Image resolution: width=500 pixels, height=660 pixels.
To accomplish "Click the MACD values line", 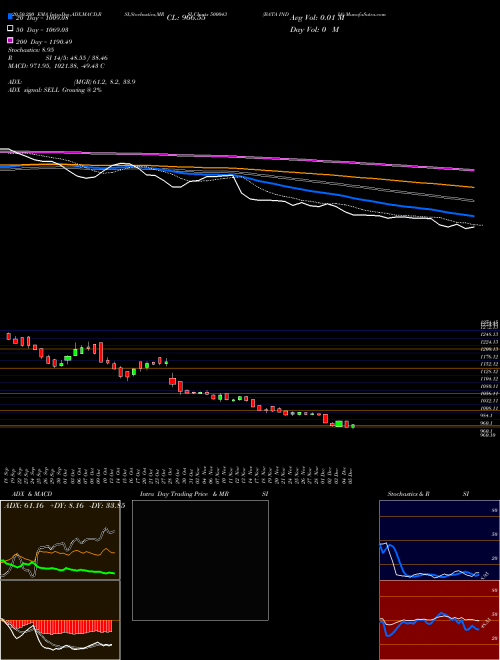I will tap(56, 66).
